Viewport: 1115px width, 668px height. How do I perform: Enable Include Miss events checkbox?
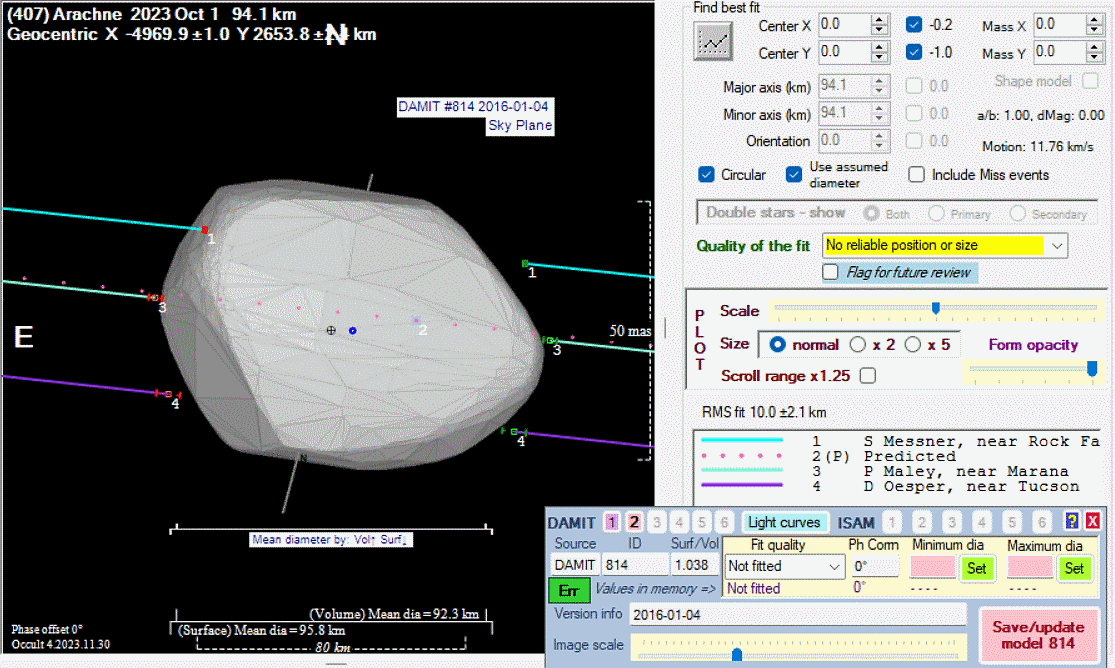tap(916, 174)
